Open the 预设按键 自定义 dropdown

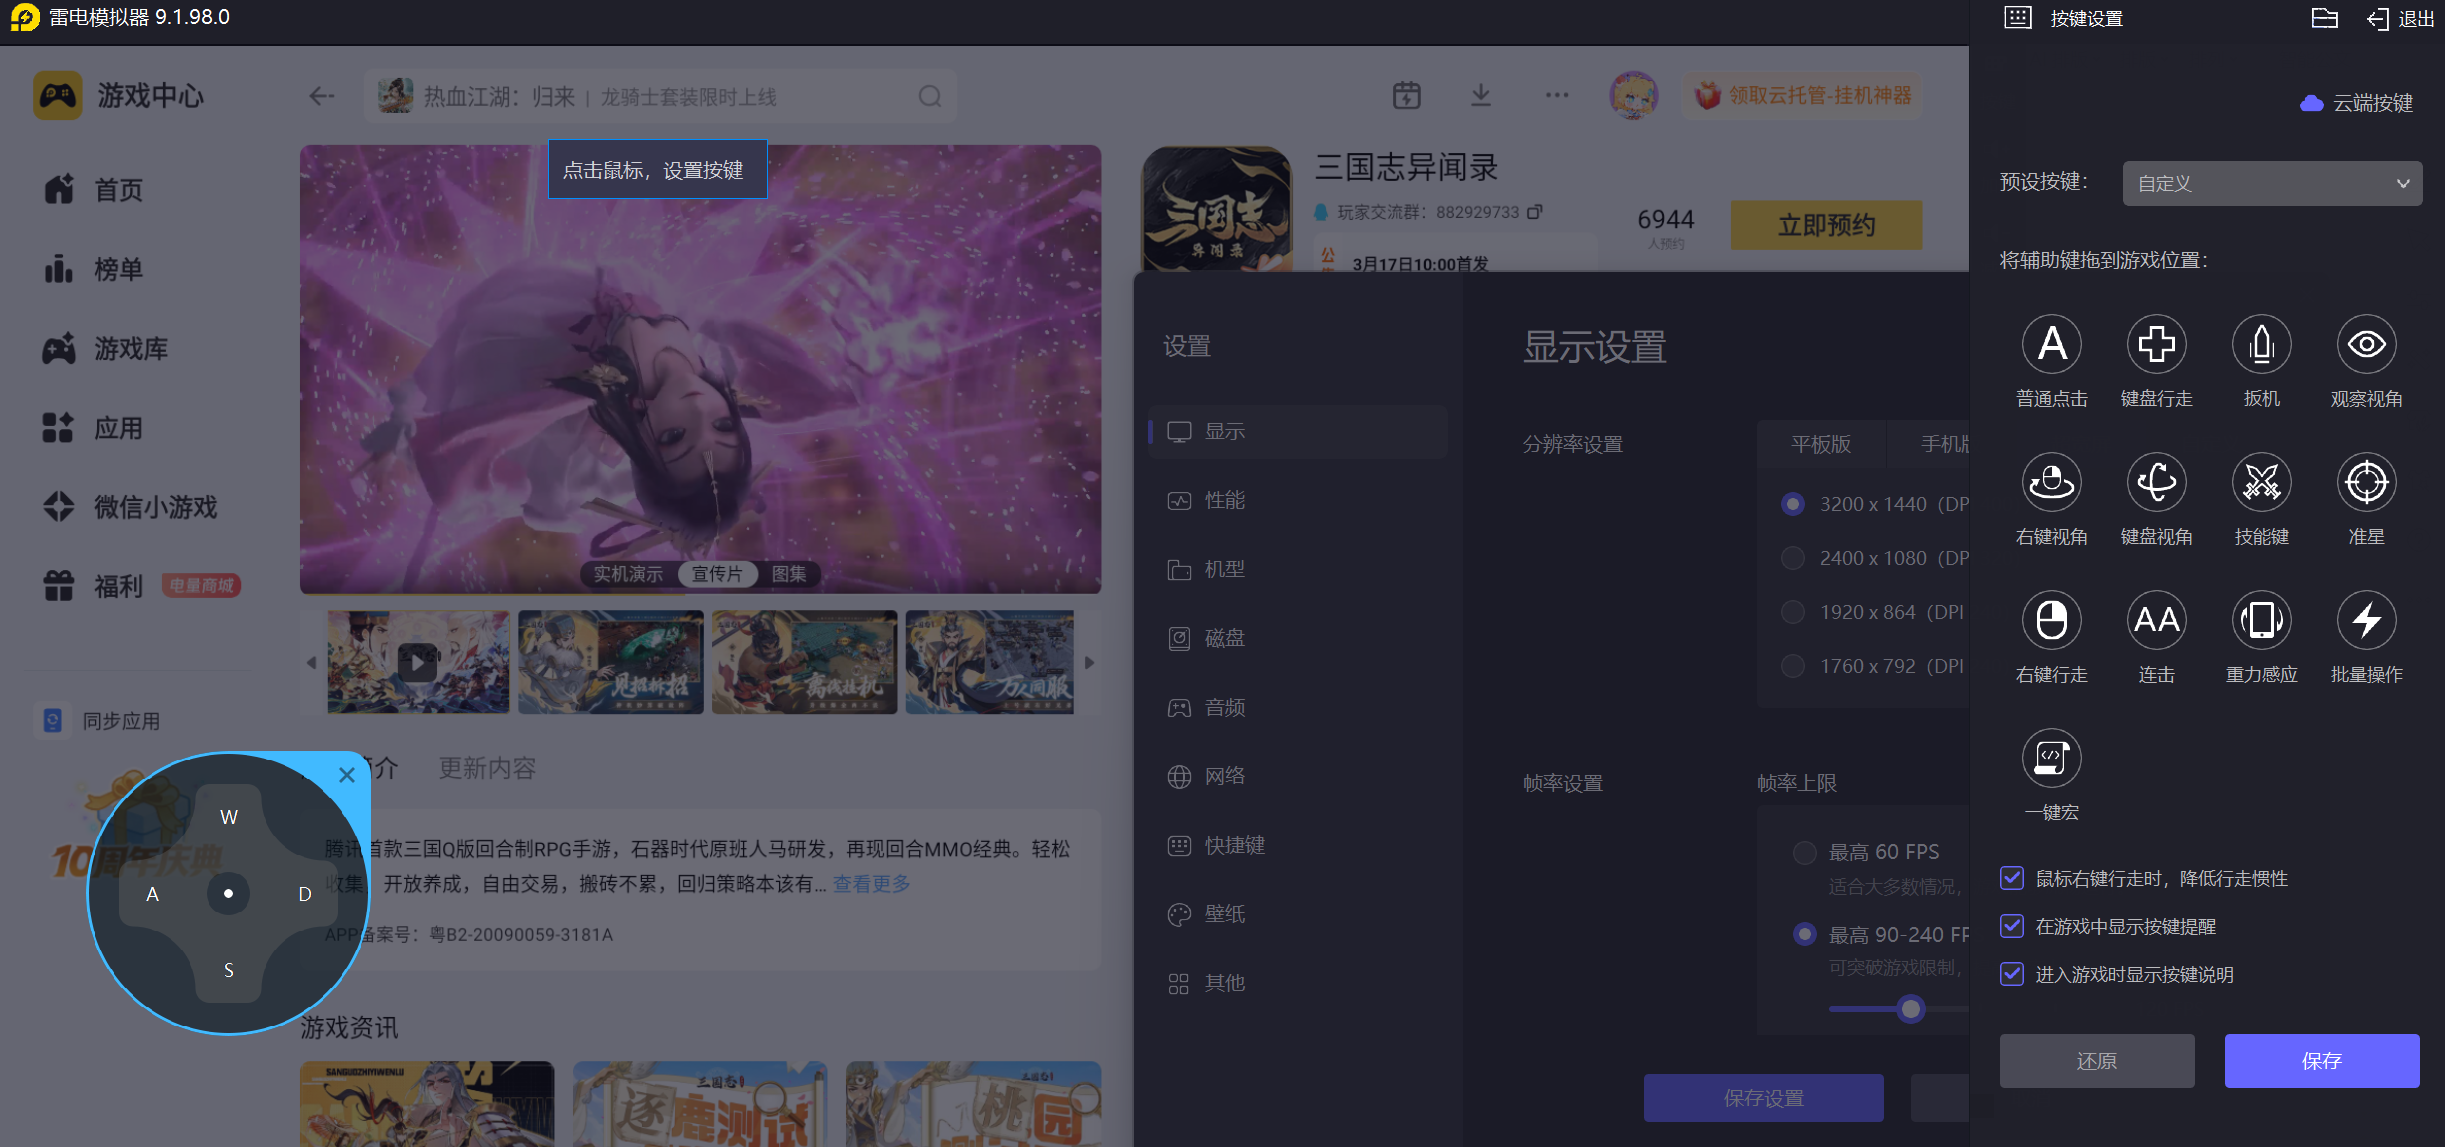tap(2271, 184)
